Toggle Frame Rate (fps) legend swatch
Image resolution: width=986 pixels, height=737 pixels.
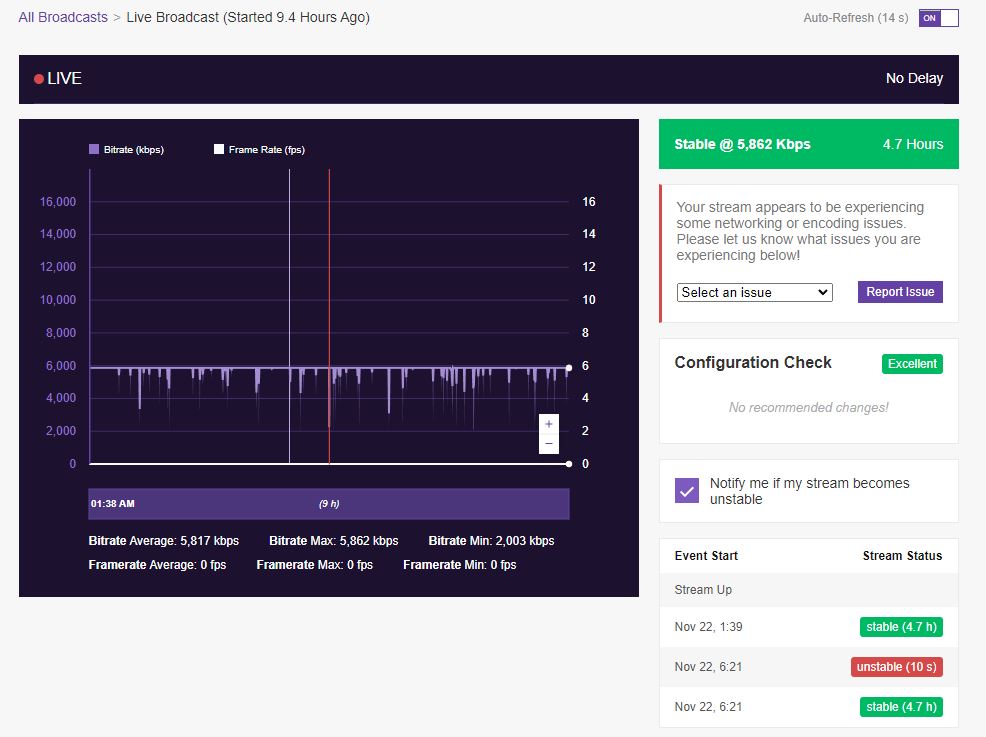(x=219, y=150)
